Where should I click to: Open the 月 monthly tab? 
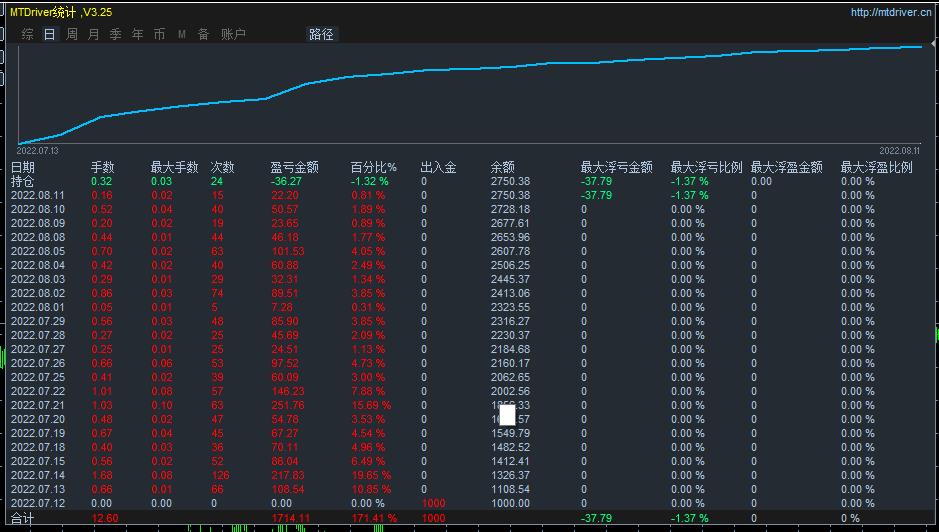point(93,34)
